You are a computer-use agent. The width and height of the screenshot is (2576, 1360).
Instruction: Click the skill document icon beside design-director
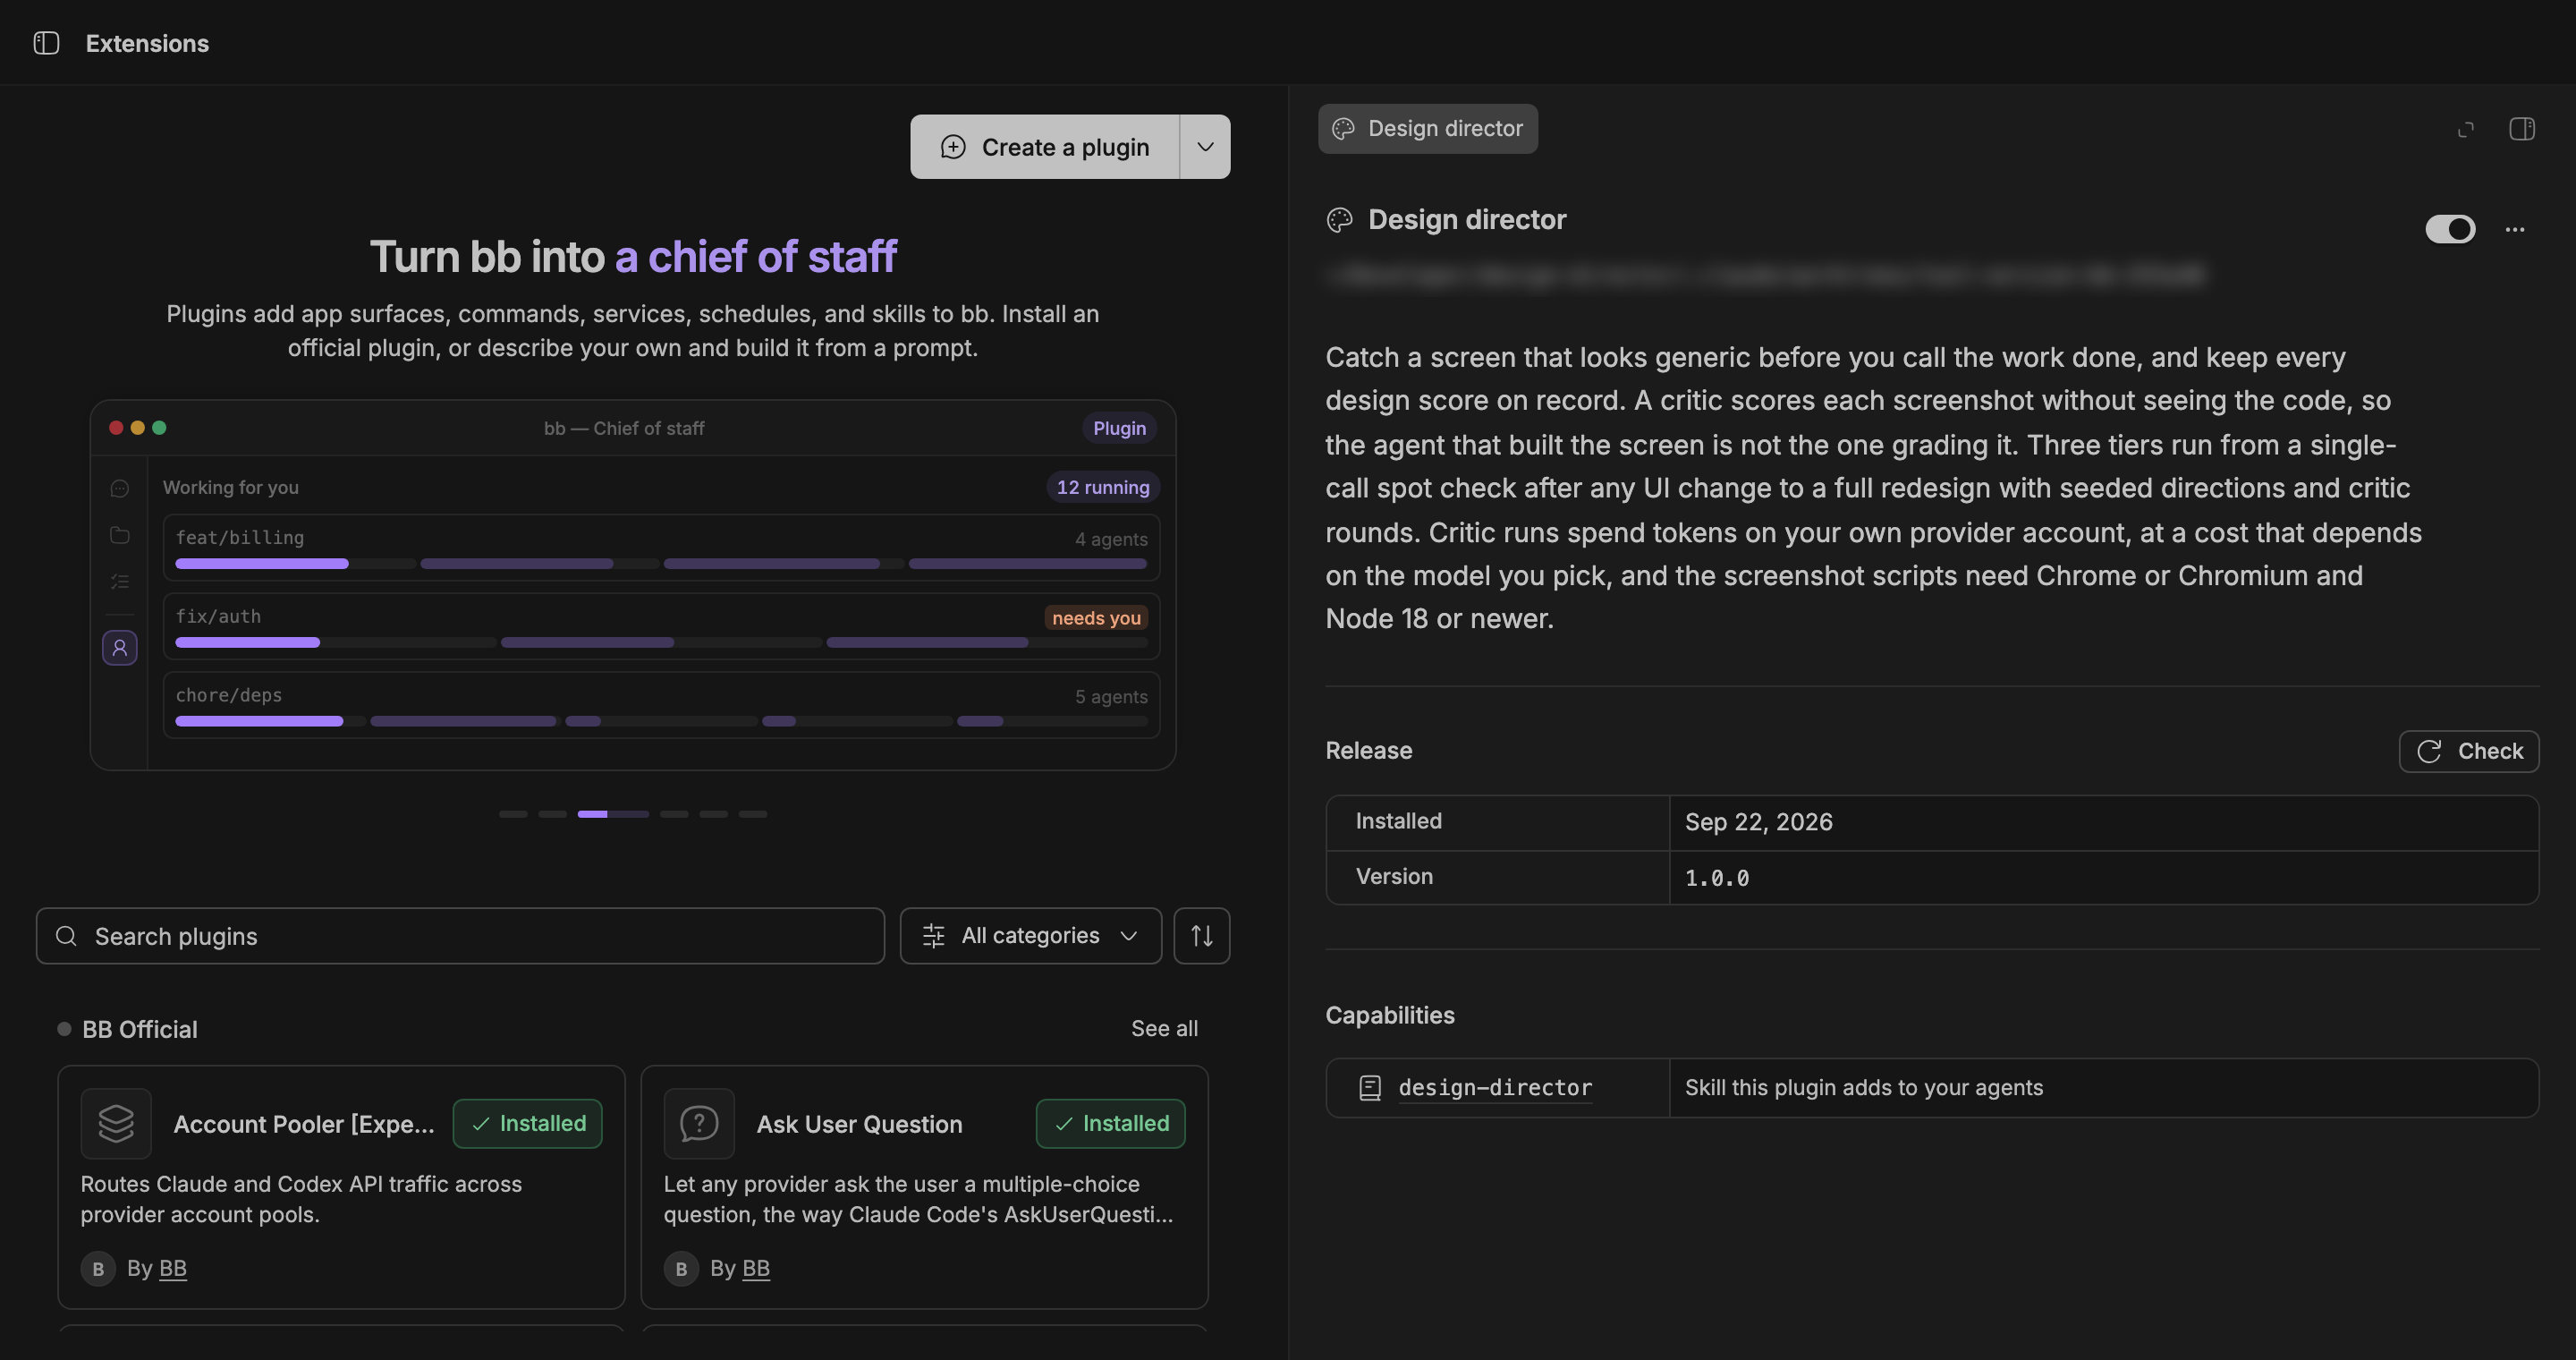[1370, 1088]
